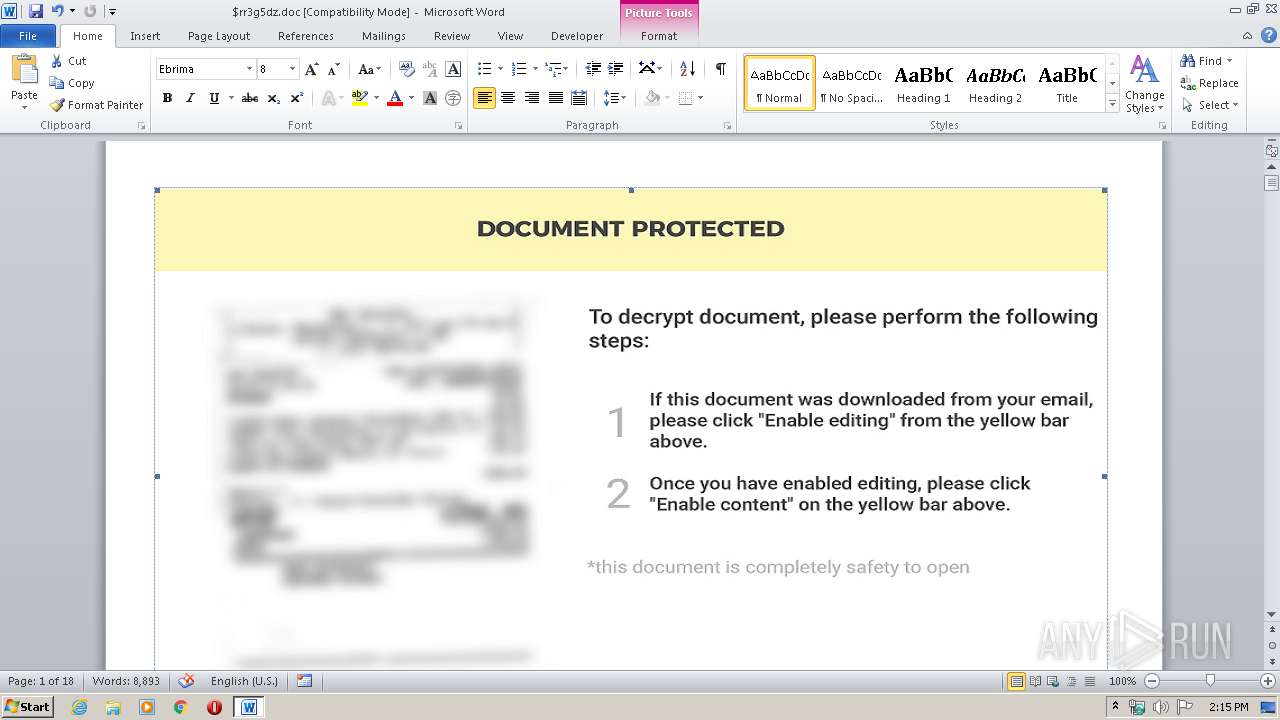1280x720 pixels.
Task: Select Align Text Left
Action: pyautogui.click(x=484, y=98)
